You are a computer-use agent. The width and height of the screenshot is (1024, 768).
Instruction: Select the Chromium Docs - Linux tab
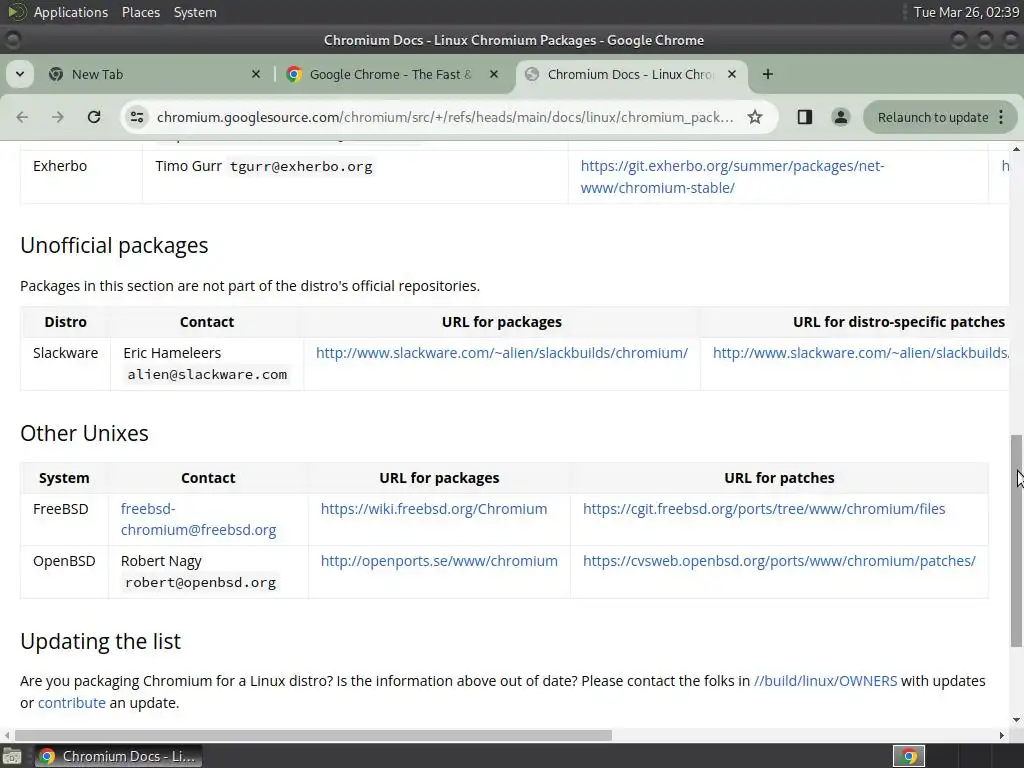(632, 74)
